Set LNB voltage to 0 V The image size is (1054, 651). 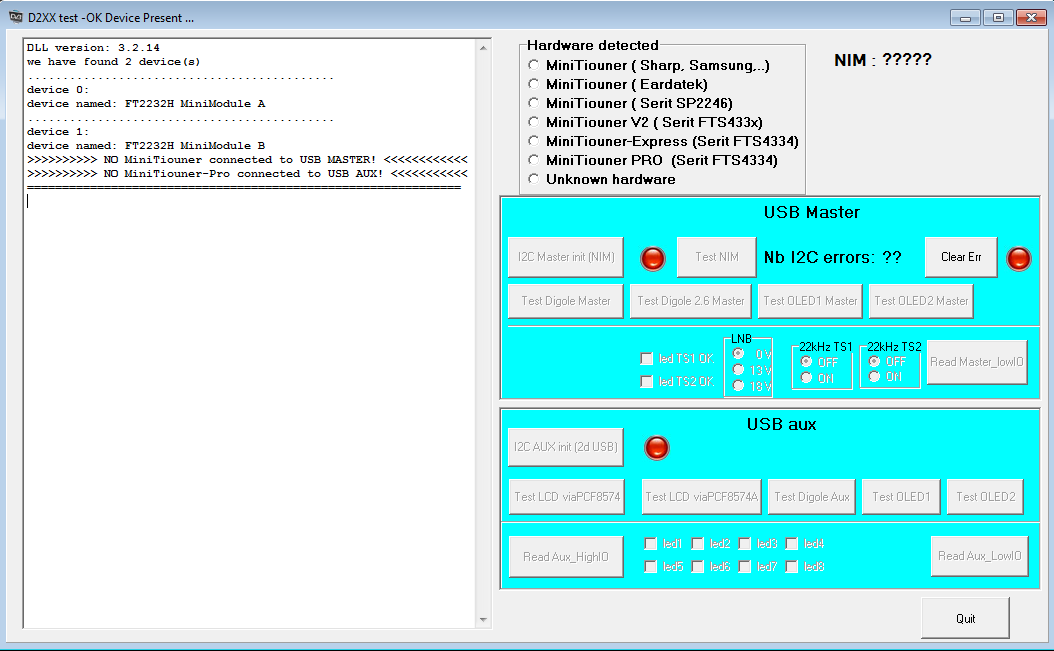739,354
